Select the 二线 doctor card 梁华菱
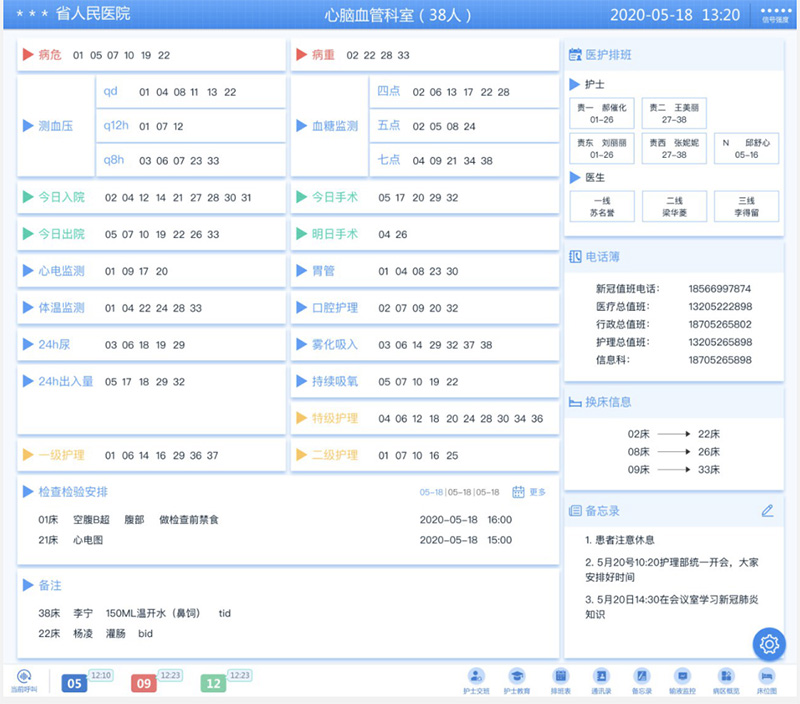 point(674,207)
